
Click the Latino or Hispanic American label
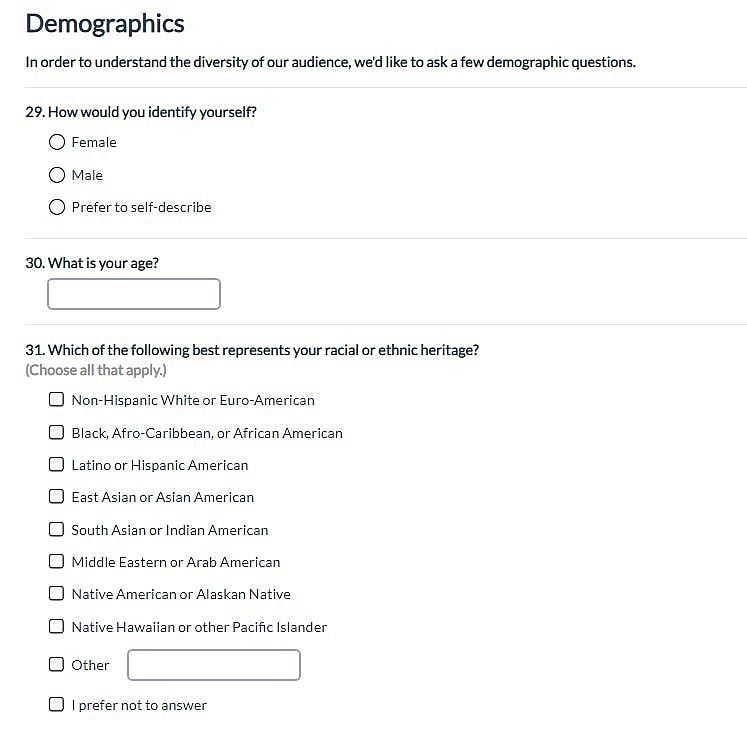click(x=160, y=465)
